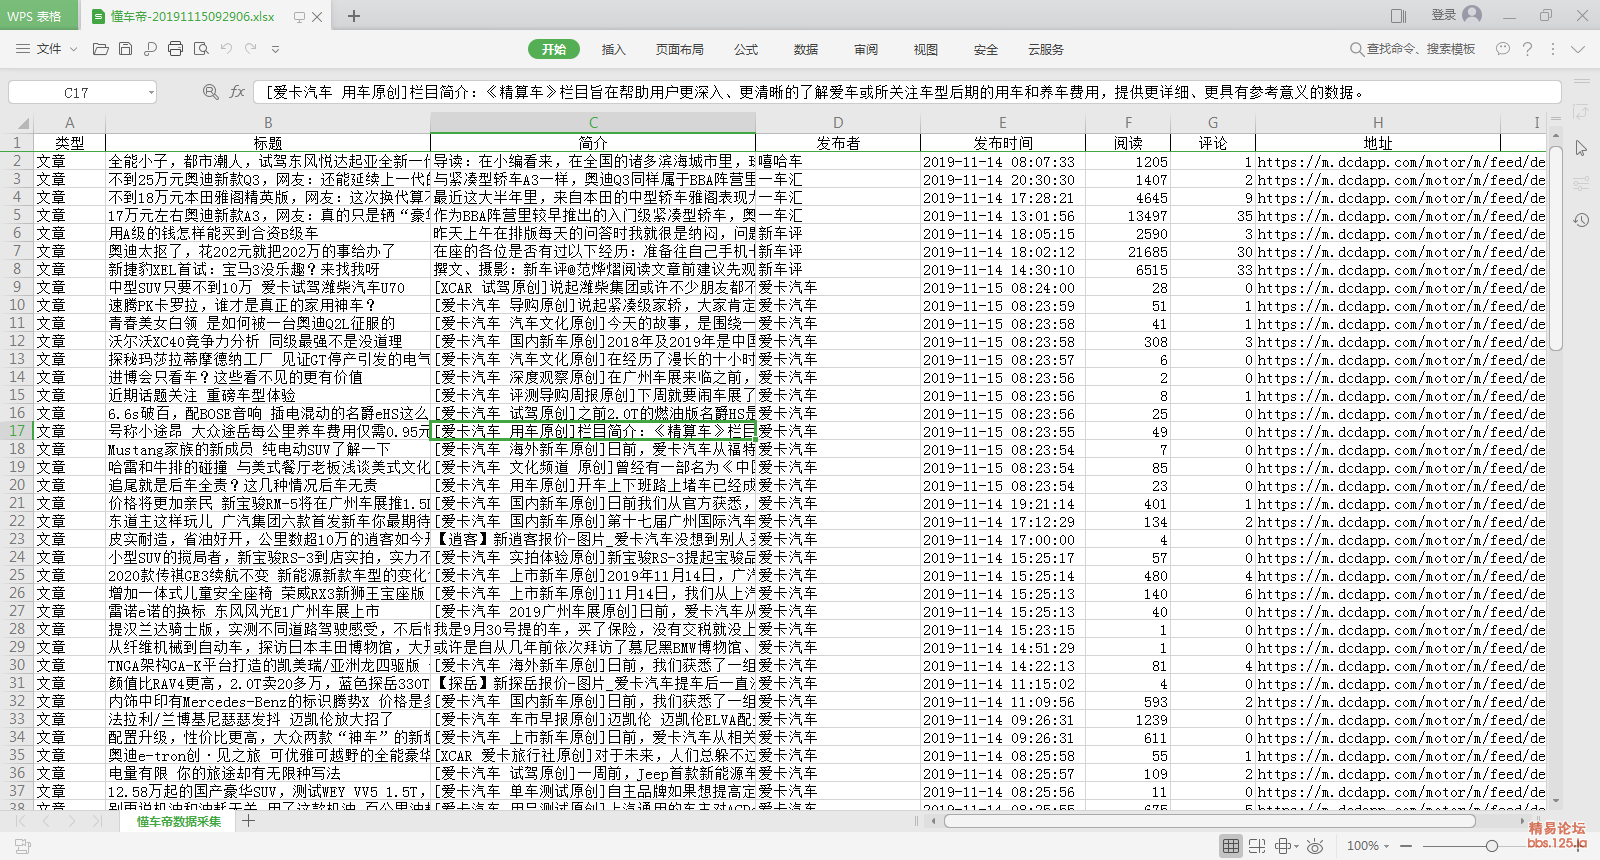Go to the first sheet navigation arrow
Image resolution: width=1600 pixels, height=860 pixels.
pyautogui.click(x=20, y=821)
